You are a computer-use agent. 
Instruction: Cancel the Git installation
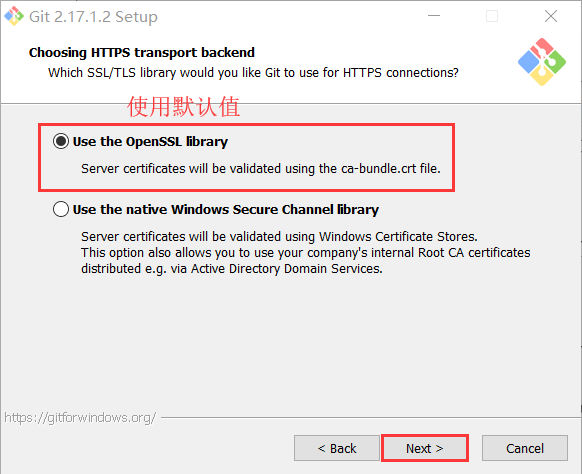(524, 448)
